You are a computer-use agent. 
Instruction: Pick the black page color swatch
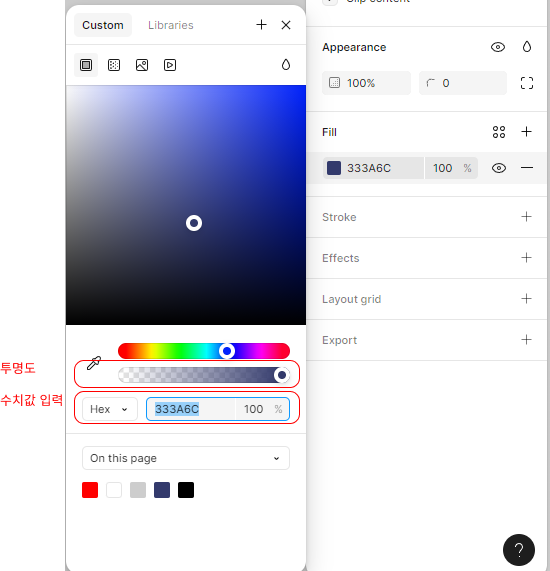(x=186, y=490)
